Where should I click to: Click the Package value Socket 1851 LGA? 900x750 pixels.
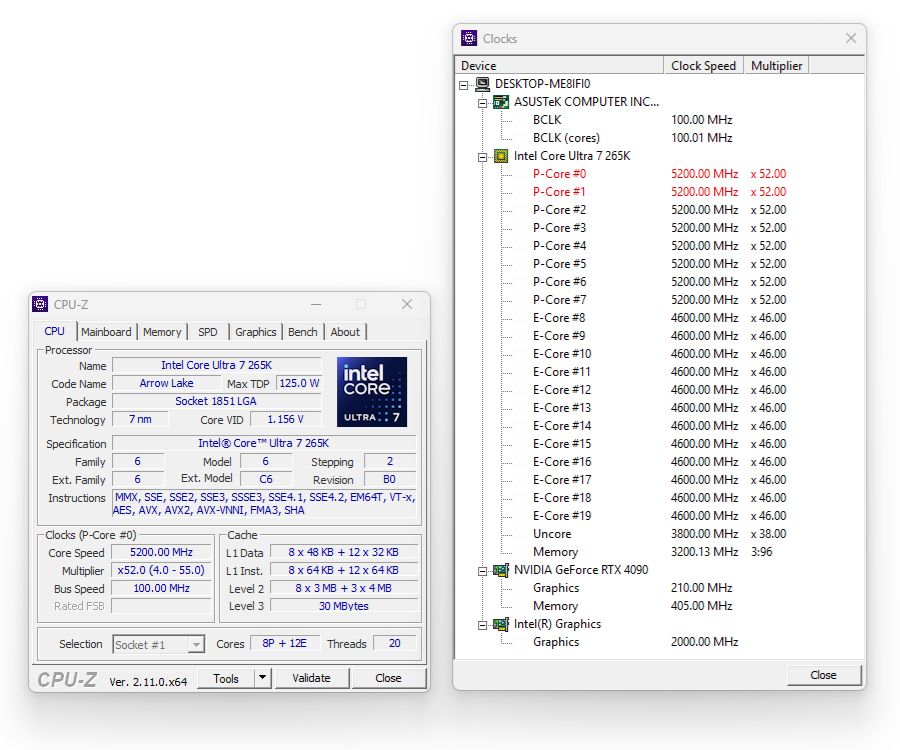[216, 401]
